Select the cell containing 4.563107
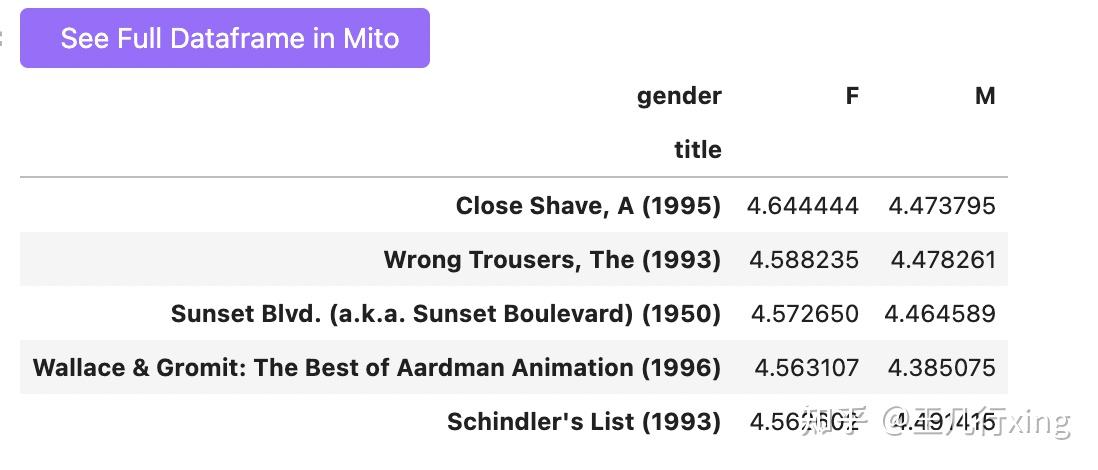The image size is (1098, 470). [x=806, y=368]
